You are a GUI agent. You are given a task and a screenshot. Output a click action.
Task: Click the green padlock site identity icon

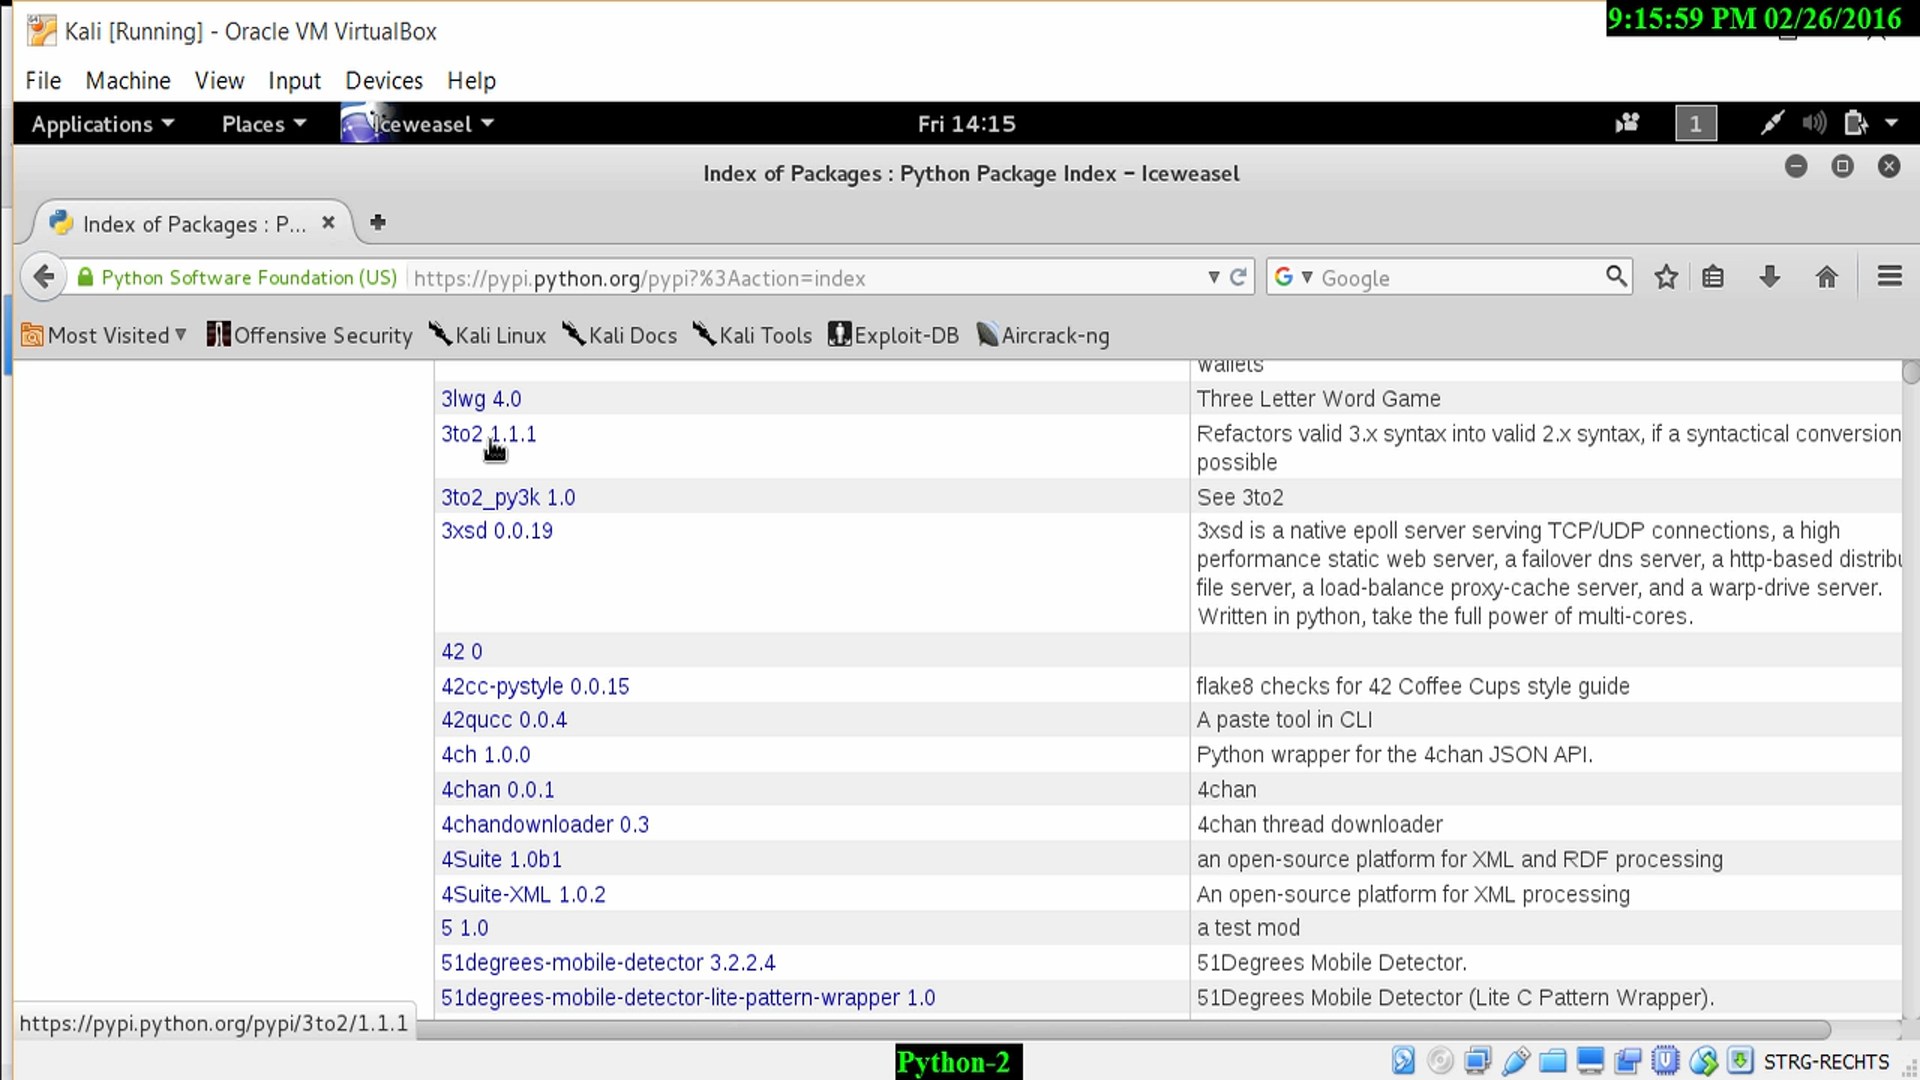[x=85, y=278]
